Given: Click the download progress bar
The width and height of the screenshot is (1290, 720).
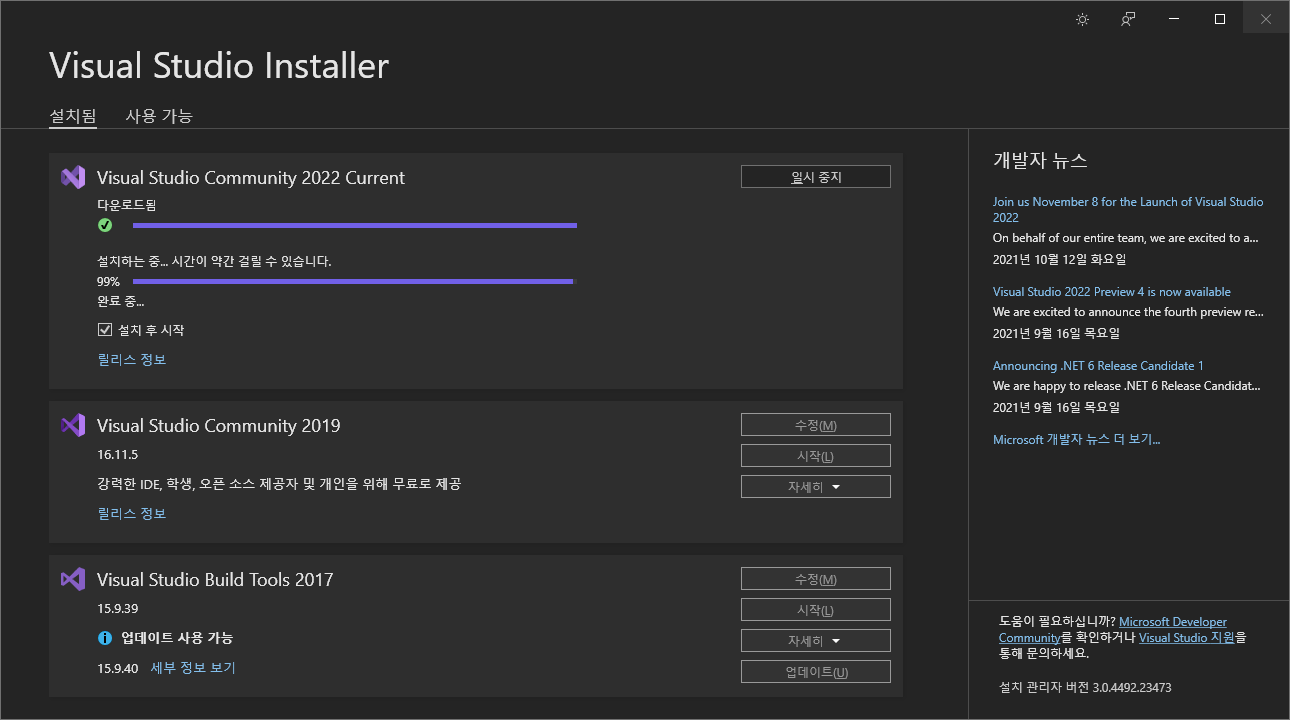Looking at the screenshot, I should click(x=355, y=226).
